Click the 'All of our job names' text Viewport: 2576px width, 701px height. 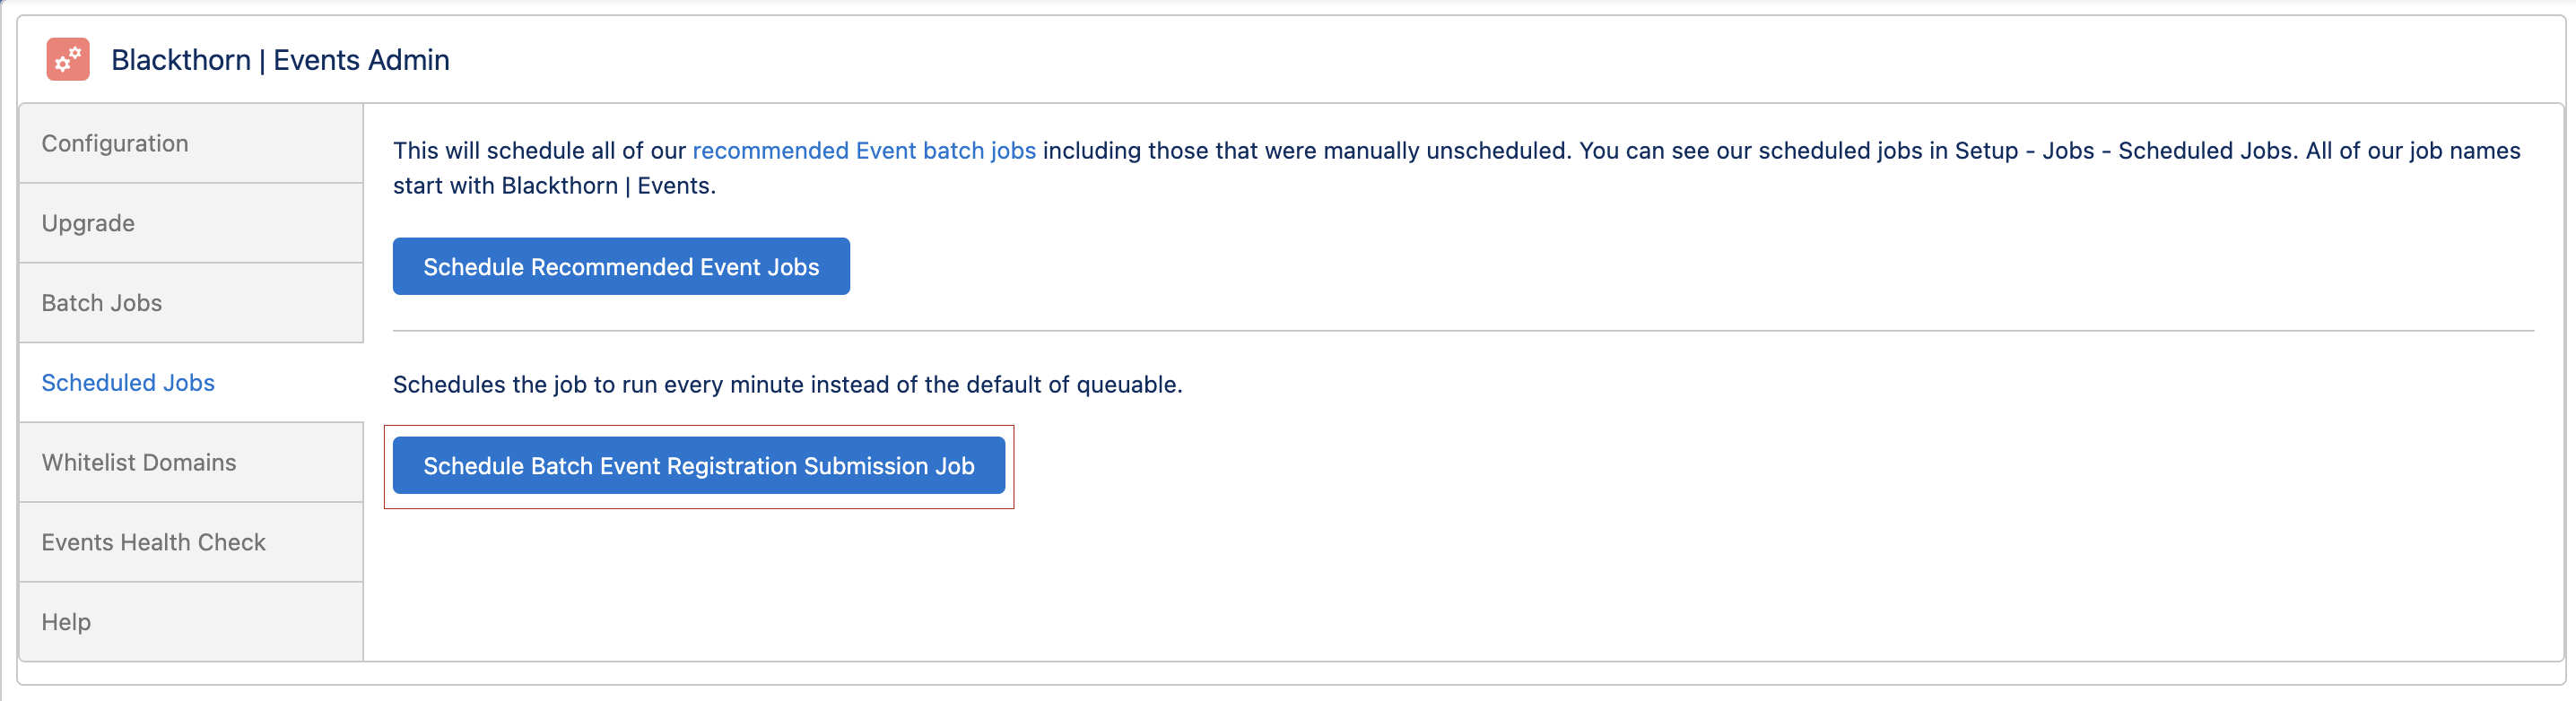click(2413, 151)
